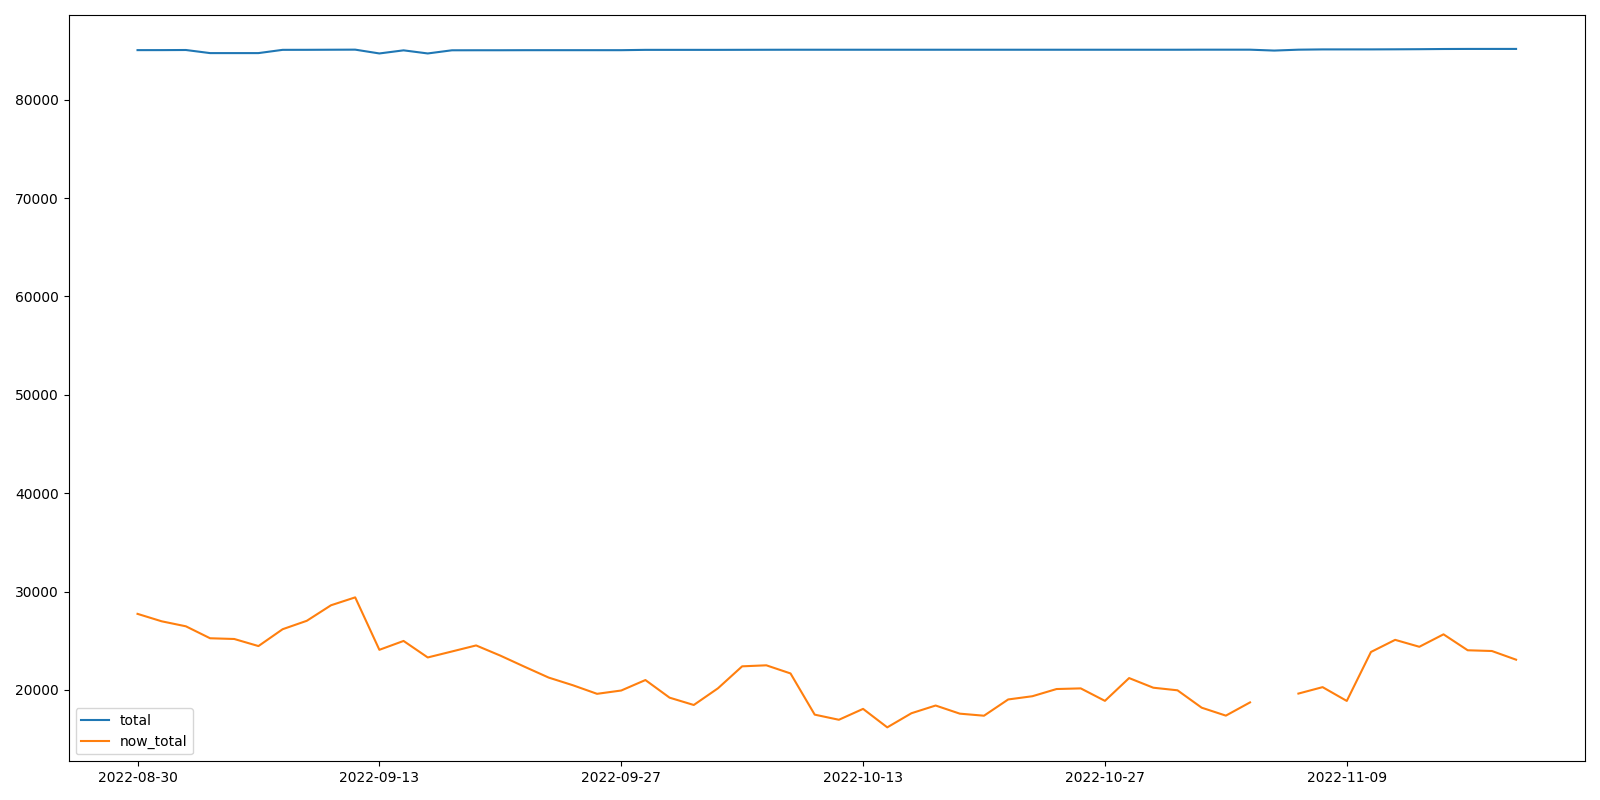
Task: Click the x-axis date 2022-10-13
Action: point(863,777)
